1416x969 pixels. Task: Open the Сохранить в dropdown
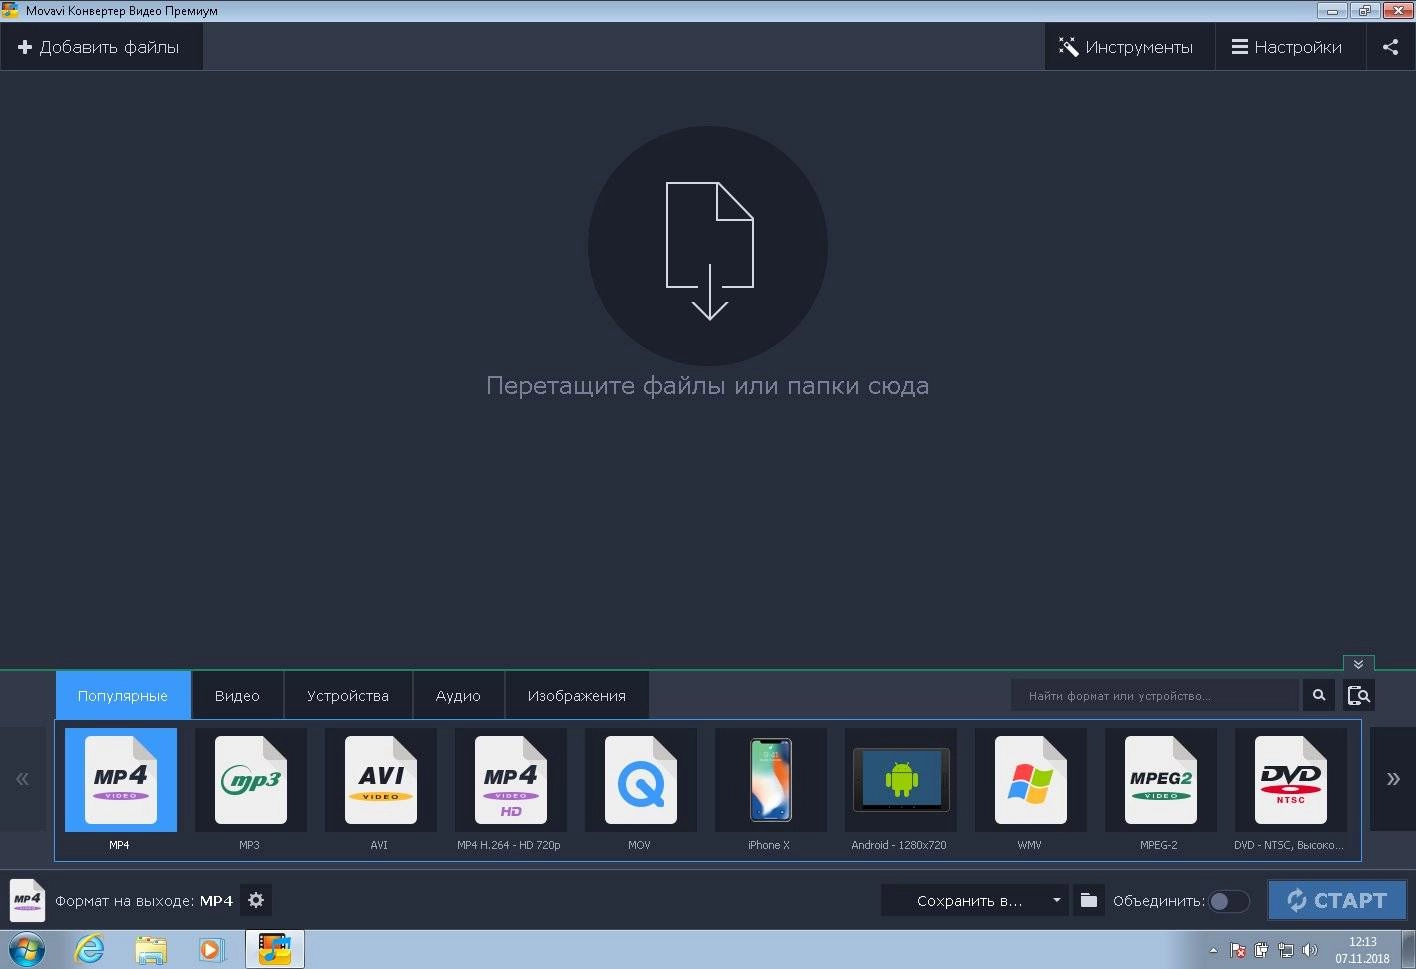pyautogui.click(x=974, y=900)
